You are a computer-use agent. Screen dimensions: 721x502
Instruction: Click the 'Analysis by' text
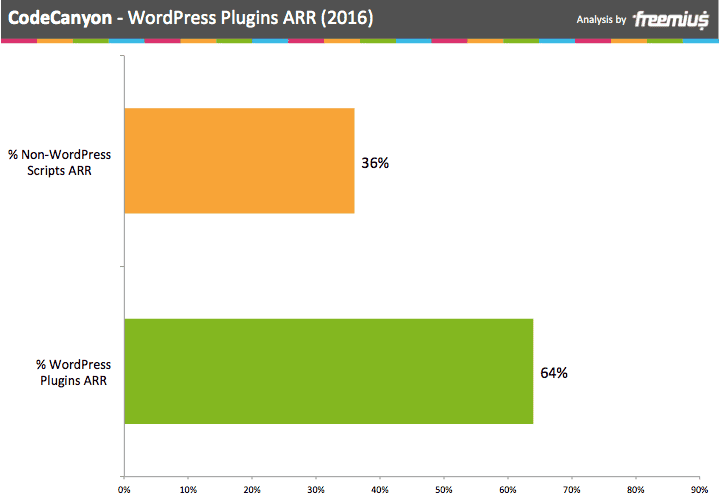point(601,20)
